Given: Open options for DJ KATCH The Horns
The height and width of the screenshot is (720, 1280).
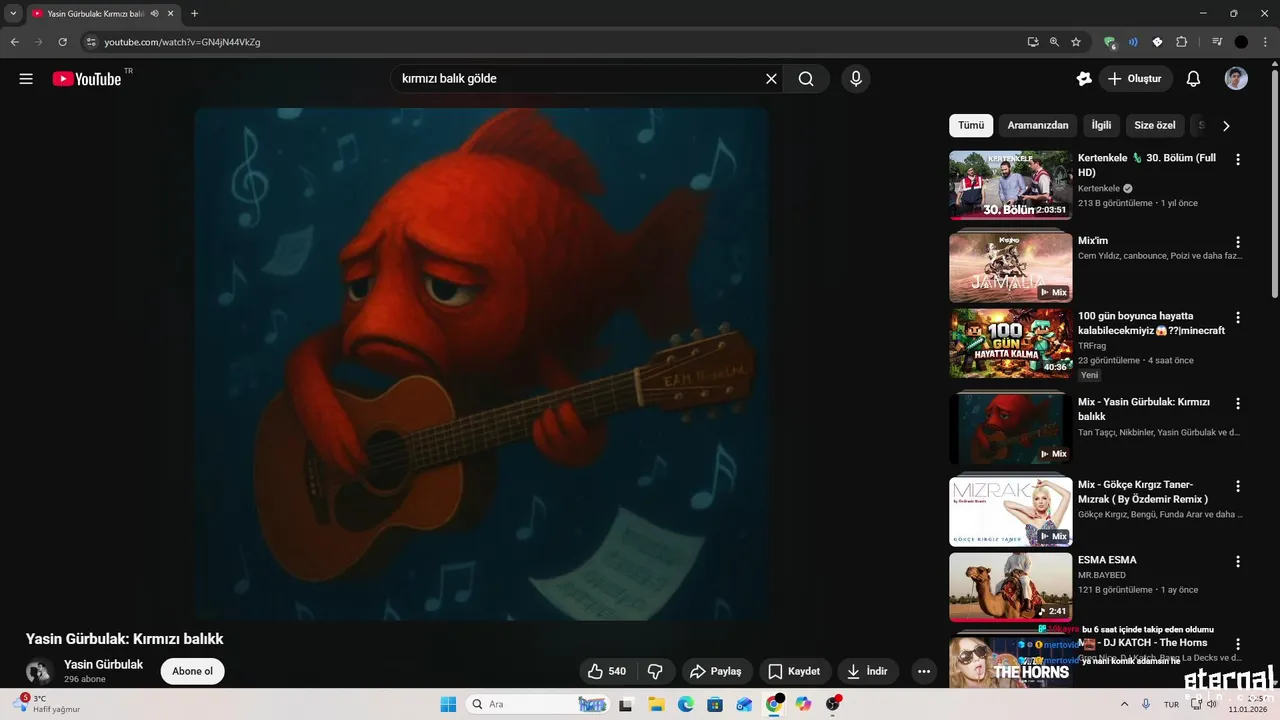Looking at the screenshot, I should tap(1238, 644).
